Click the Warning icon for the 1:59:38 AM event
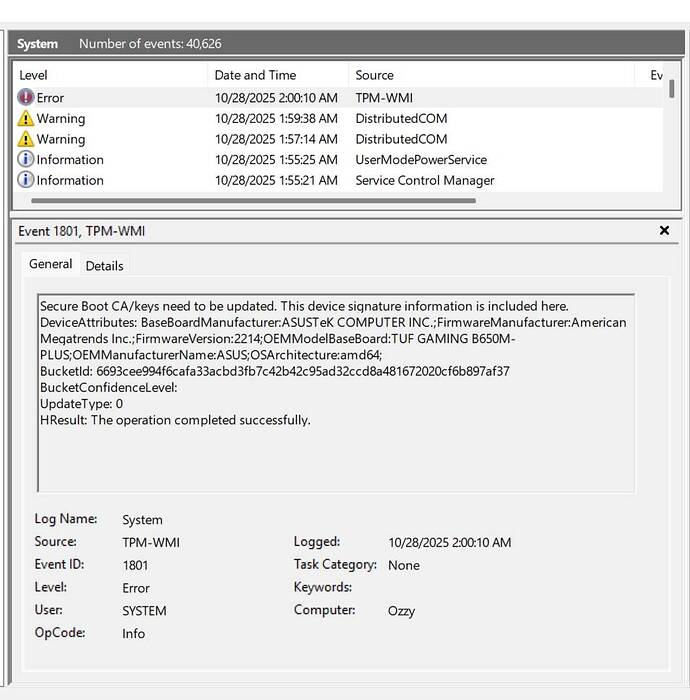 click(x=26, y=119)
